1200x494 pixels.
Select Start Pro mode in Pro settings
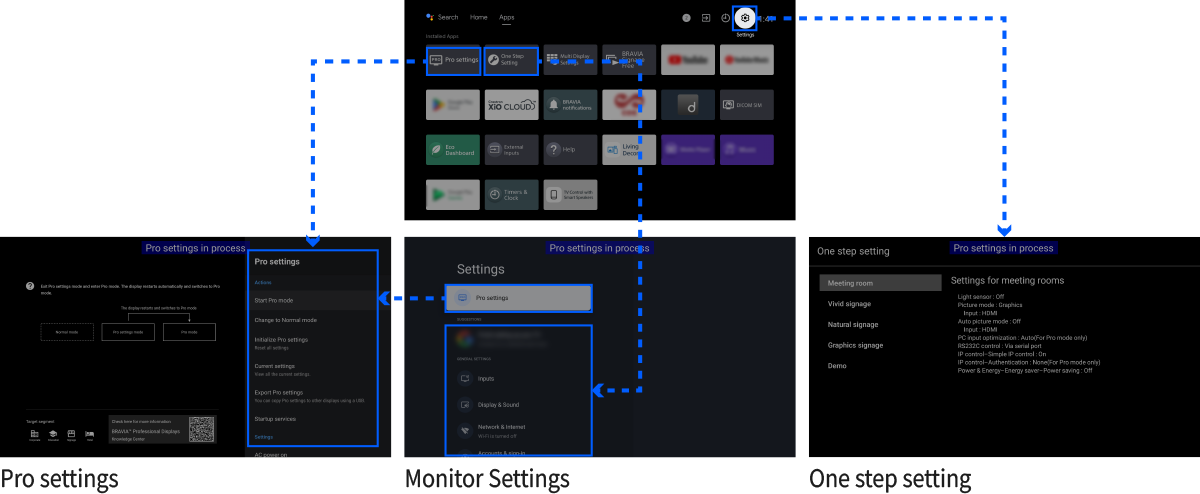313,300
